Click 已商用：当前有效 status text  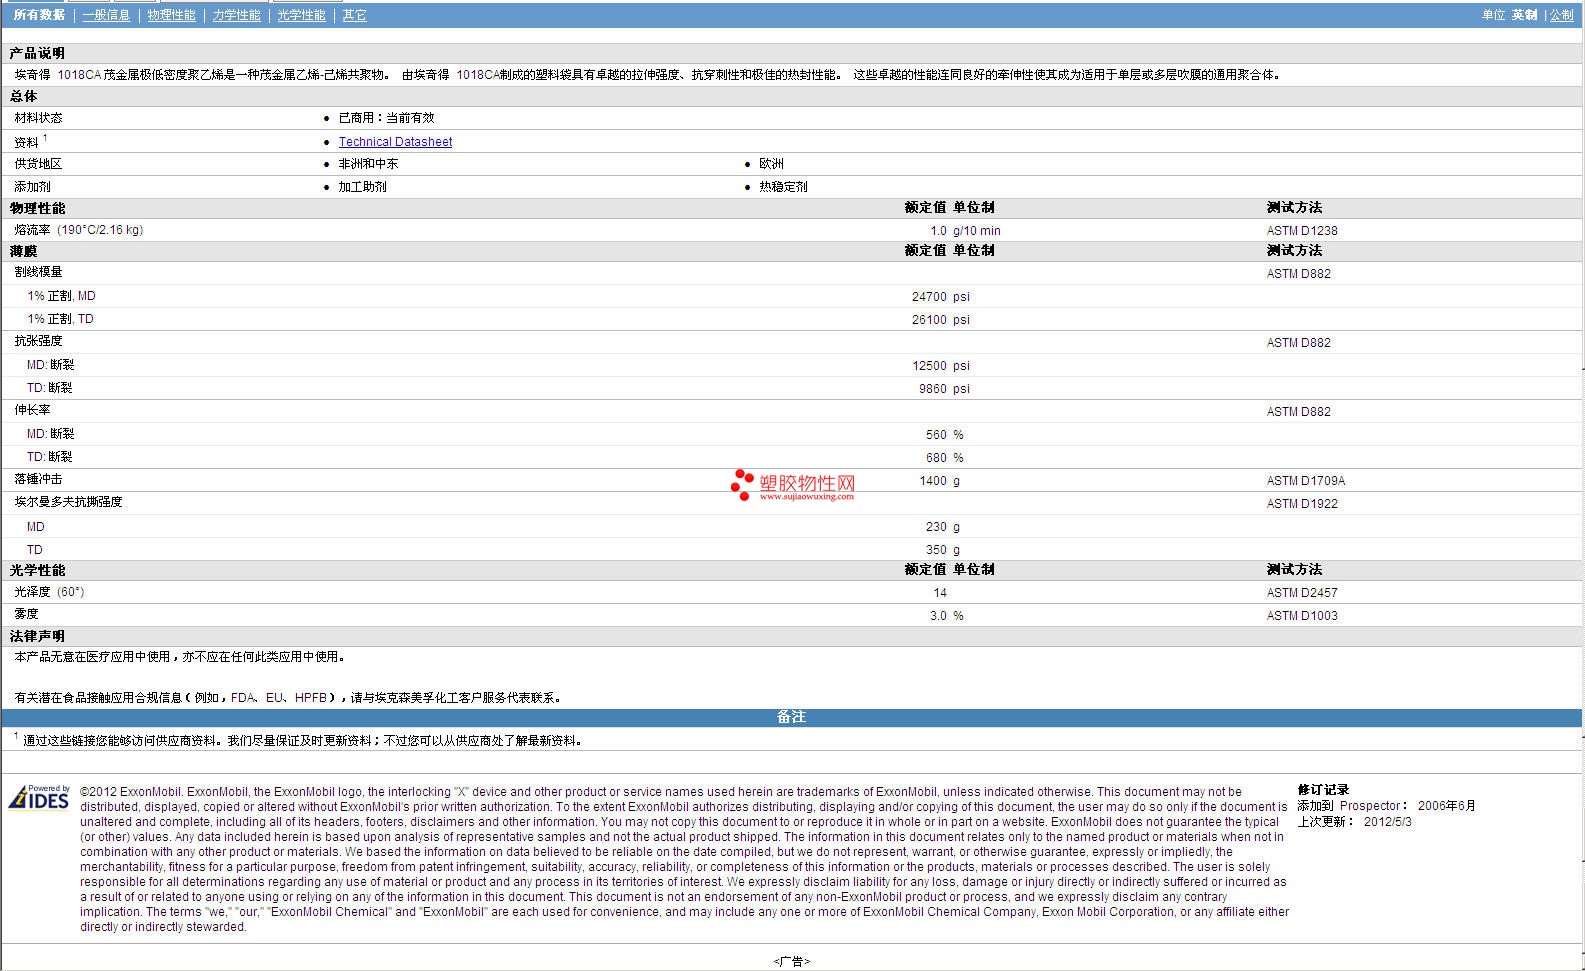[x=386, y=118]
